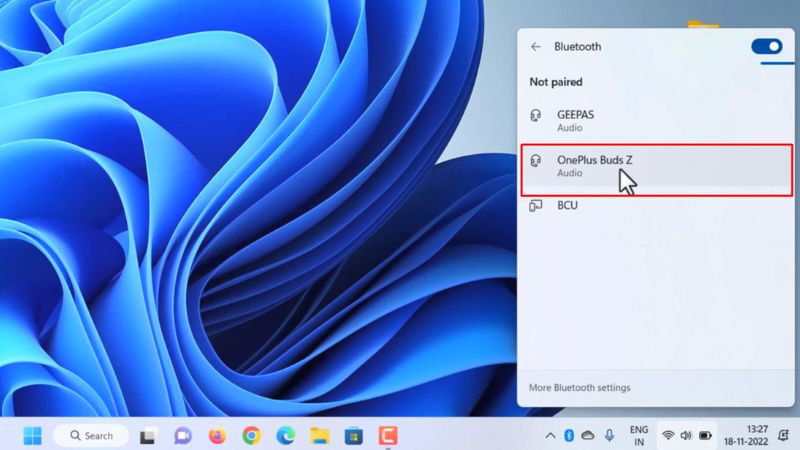
Task: Pair with GEEPAS audio device
Action: pos(657,120)
